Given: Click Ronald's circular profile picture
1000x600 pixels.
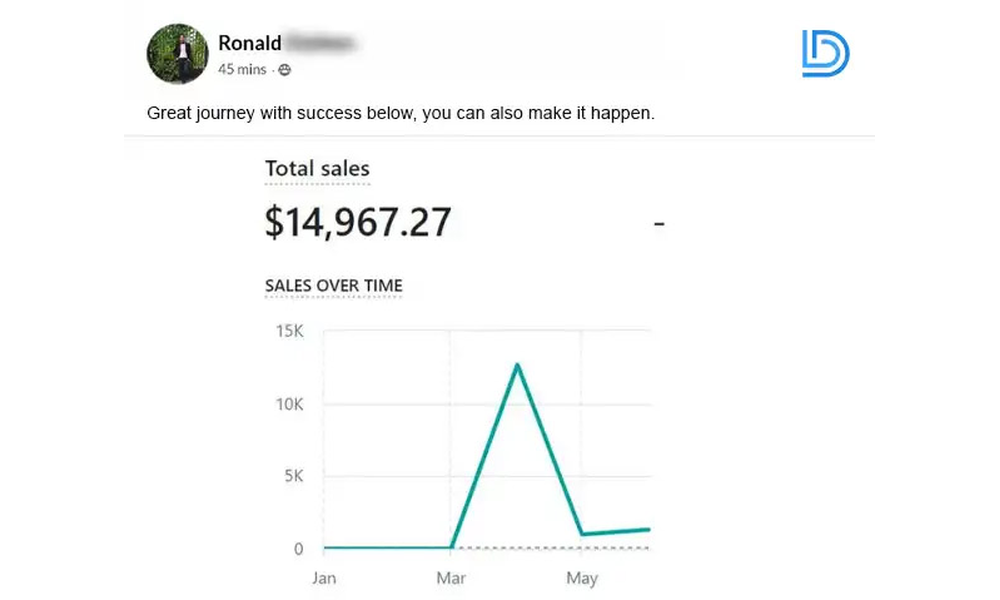Looking at the screenshot, I should click(177, 54).
